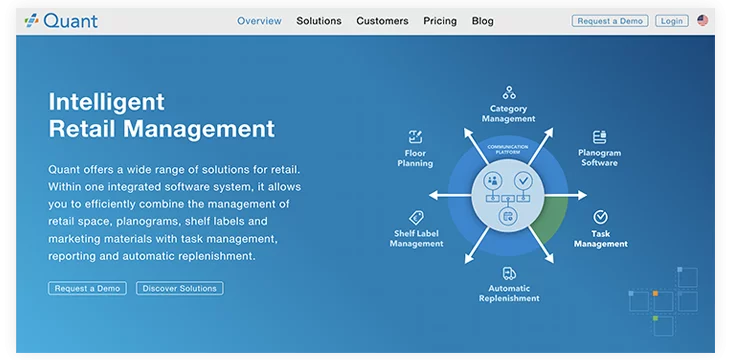Click the Planogram Software icon

[600, 137]
